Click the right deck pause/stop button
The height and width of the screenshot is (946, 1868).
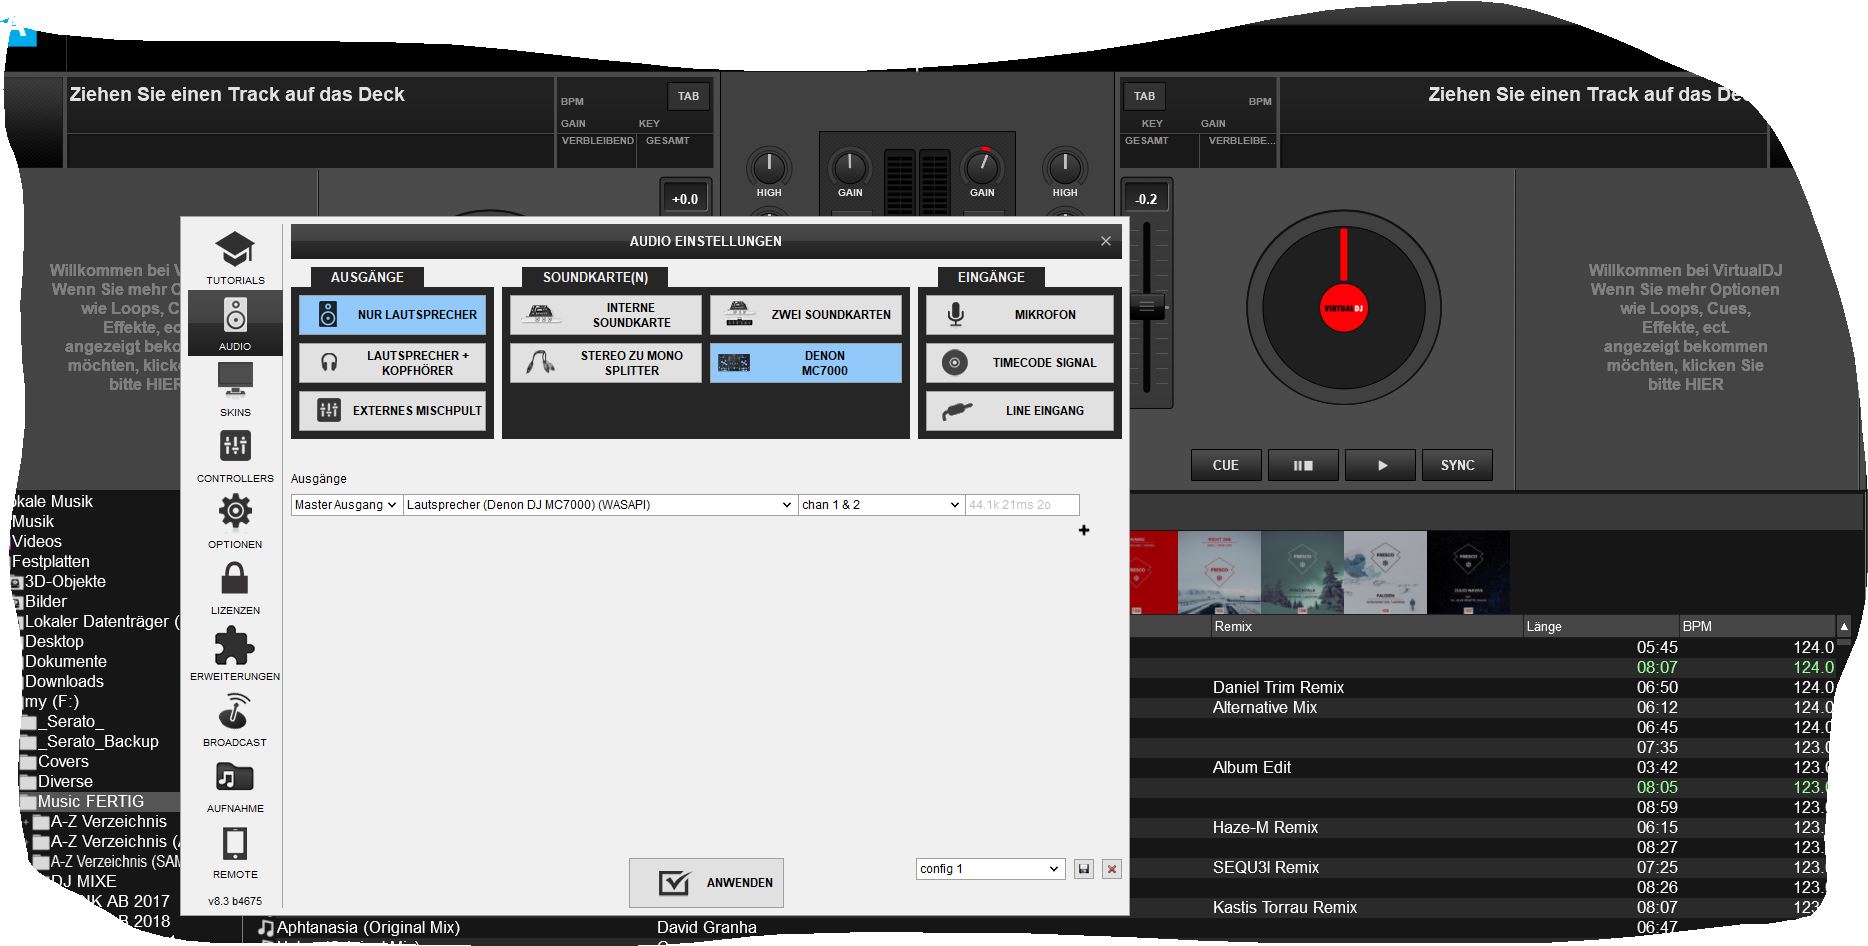(x=1302, y=465)
